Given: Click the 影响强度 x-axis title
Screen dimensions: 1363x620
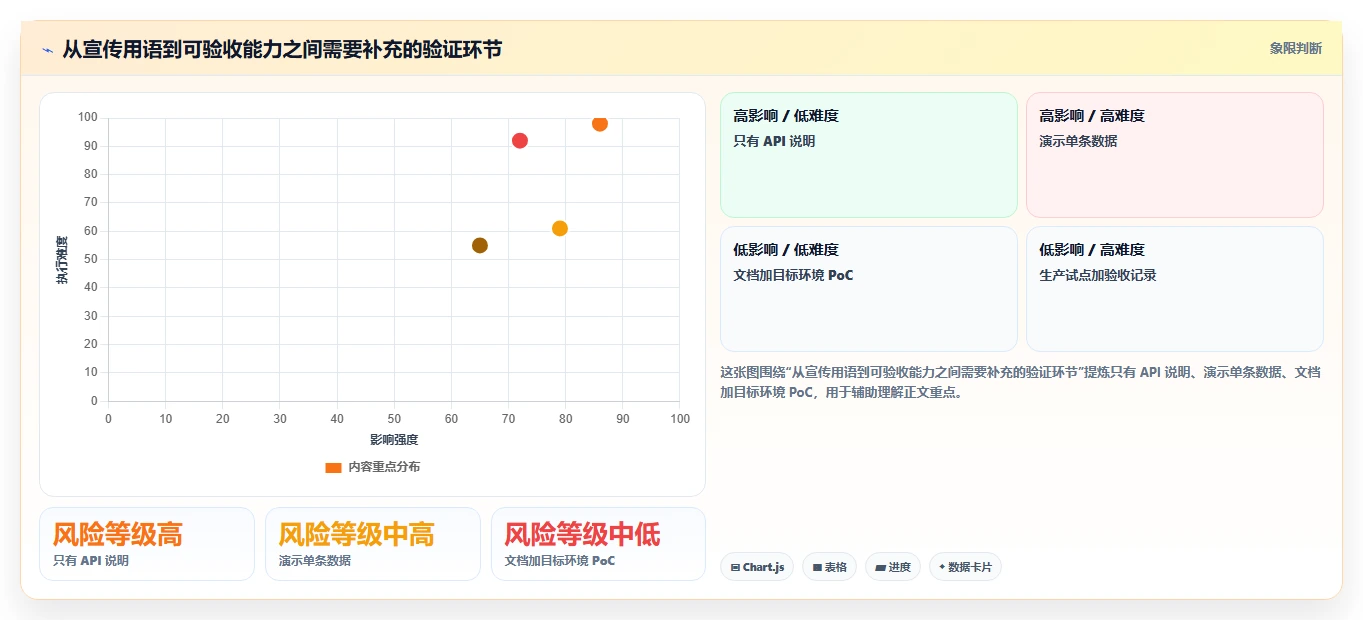Looking at the screenshot, I should click(394, 440).
